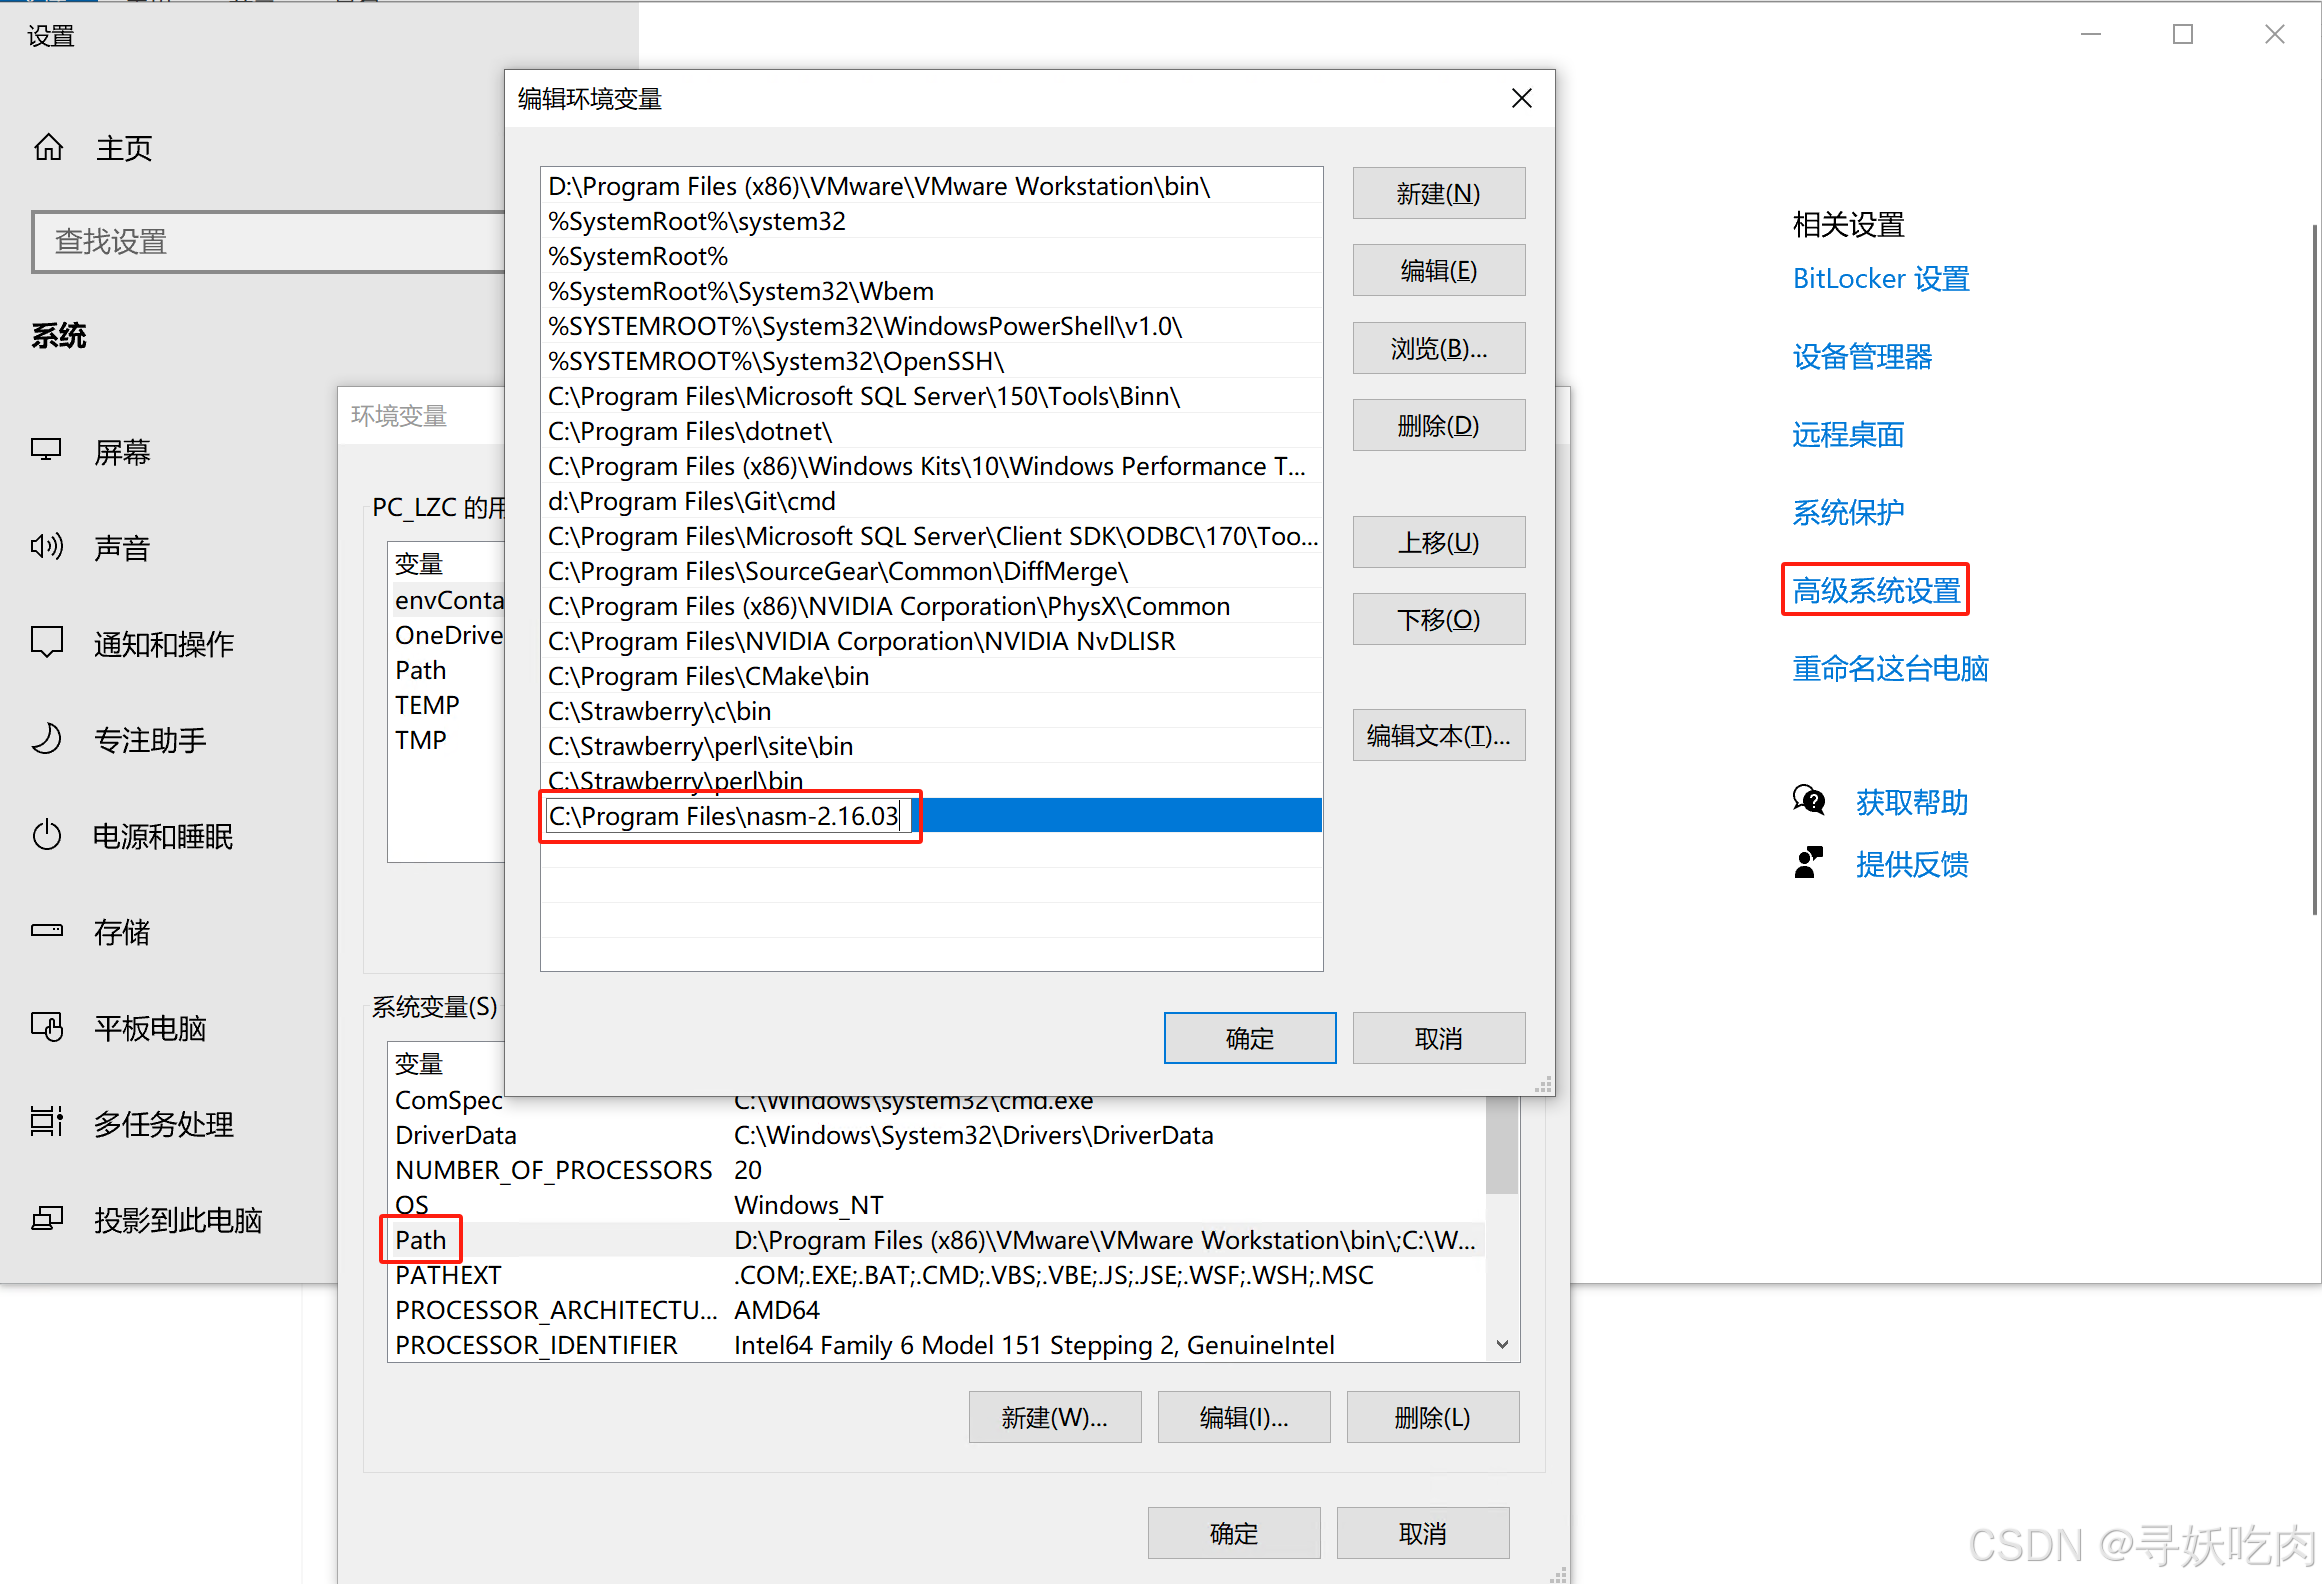This screenshot has height=1584, width=2322.
Task: Select the C:\Strawberry\c\bin entry
Action: pyautogui.click(x=931, y=711)
